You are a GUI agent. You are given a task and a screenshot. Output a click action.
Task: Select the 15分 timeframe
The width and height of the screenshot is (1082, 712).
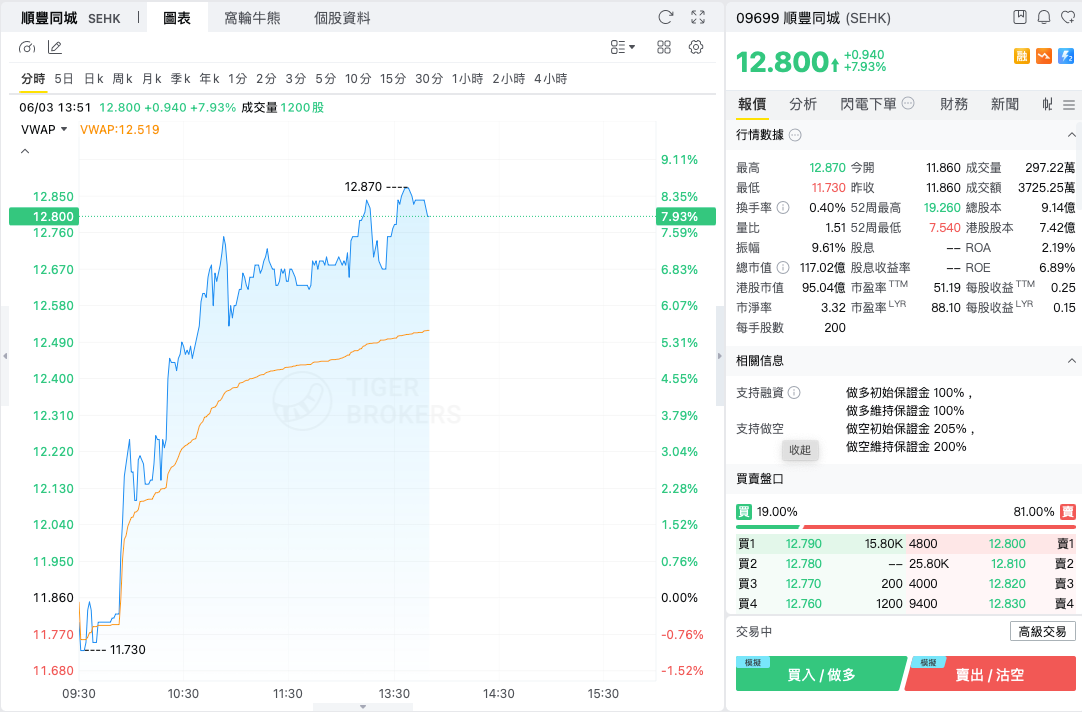click(393, 79)
